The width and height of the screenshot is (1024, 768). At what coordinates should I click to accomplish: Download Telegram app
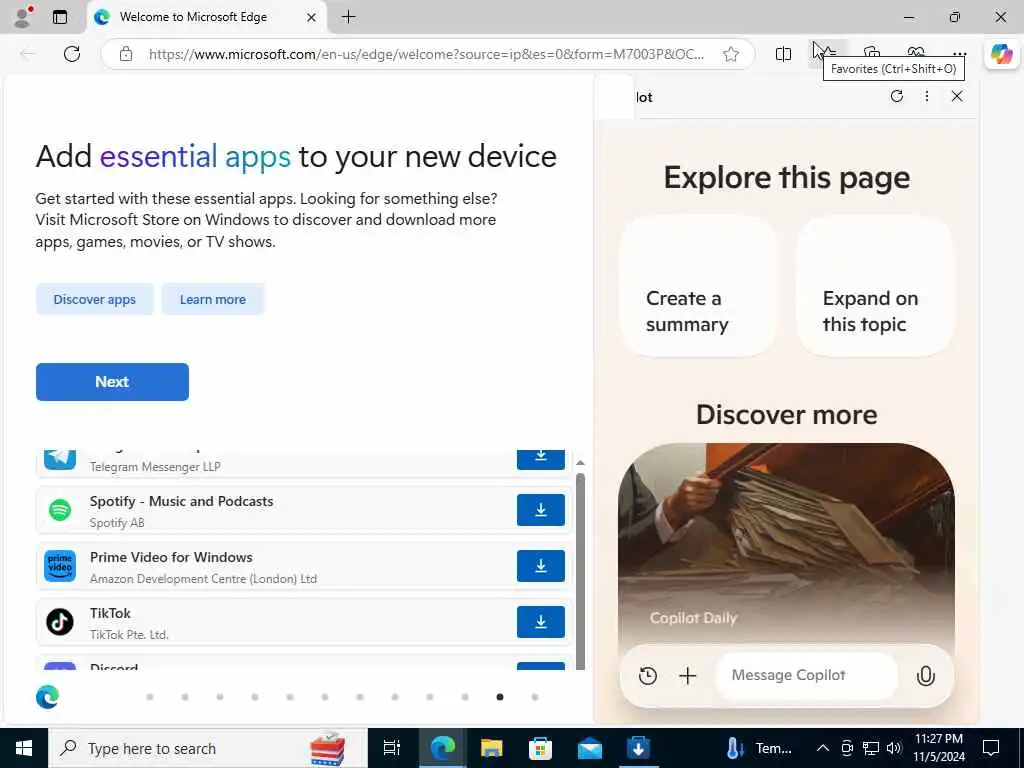tap(541, 459)
